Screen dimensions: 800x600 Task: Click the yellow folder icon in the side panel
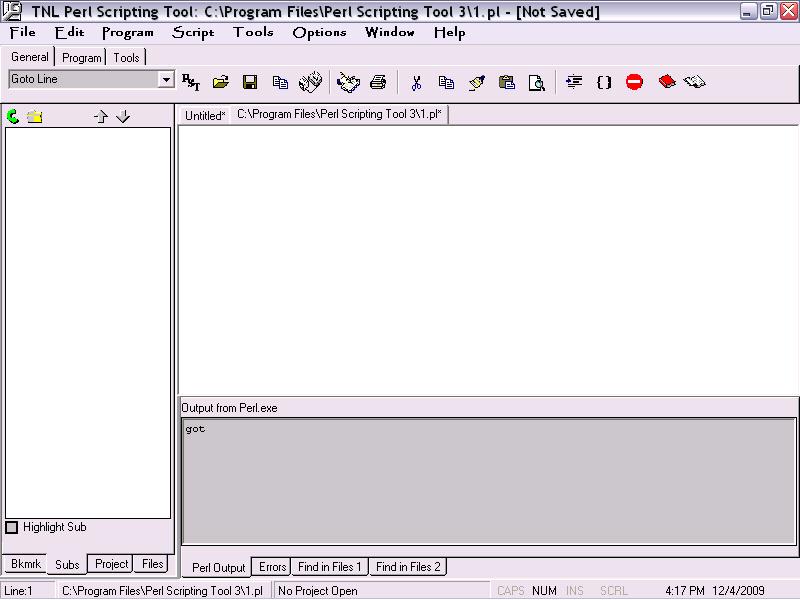[x=35, y=117]
